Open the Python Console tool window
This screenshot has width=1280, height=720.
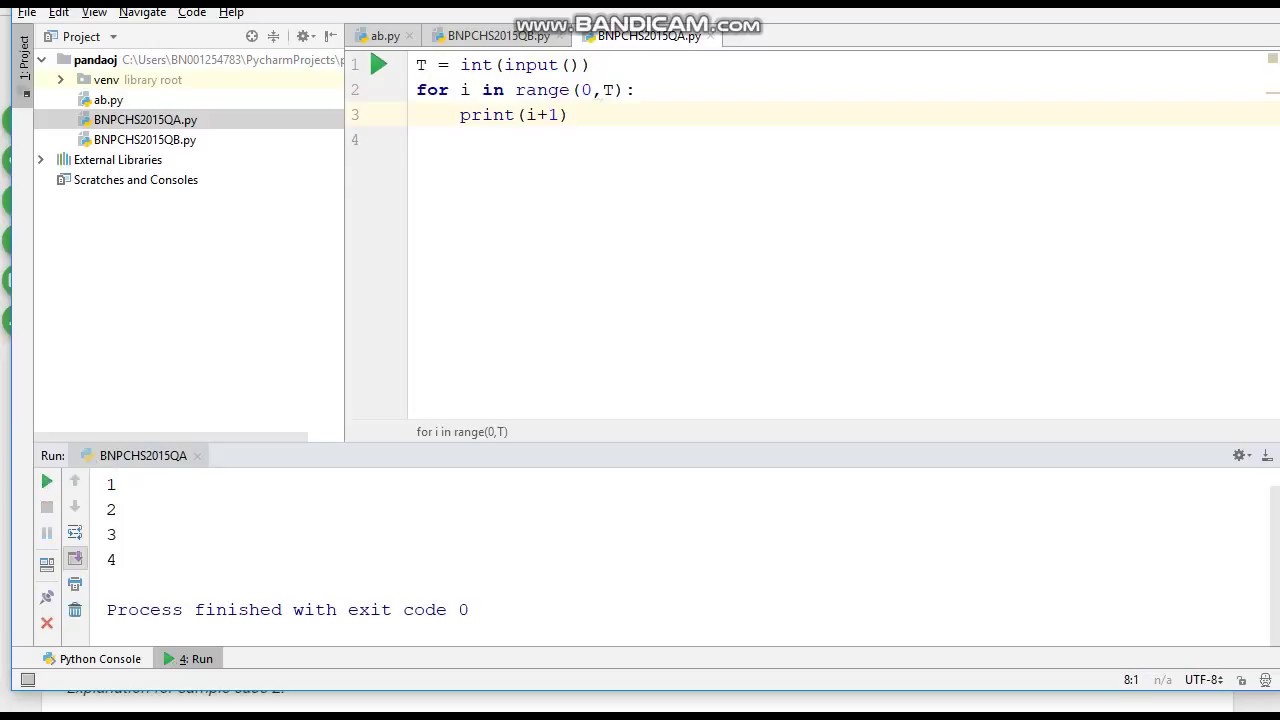tap(92, 659)
